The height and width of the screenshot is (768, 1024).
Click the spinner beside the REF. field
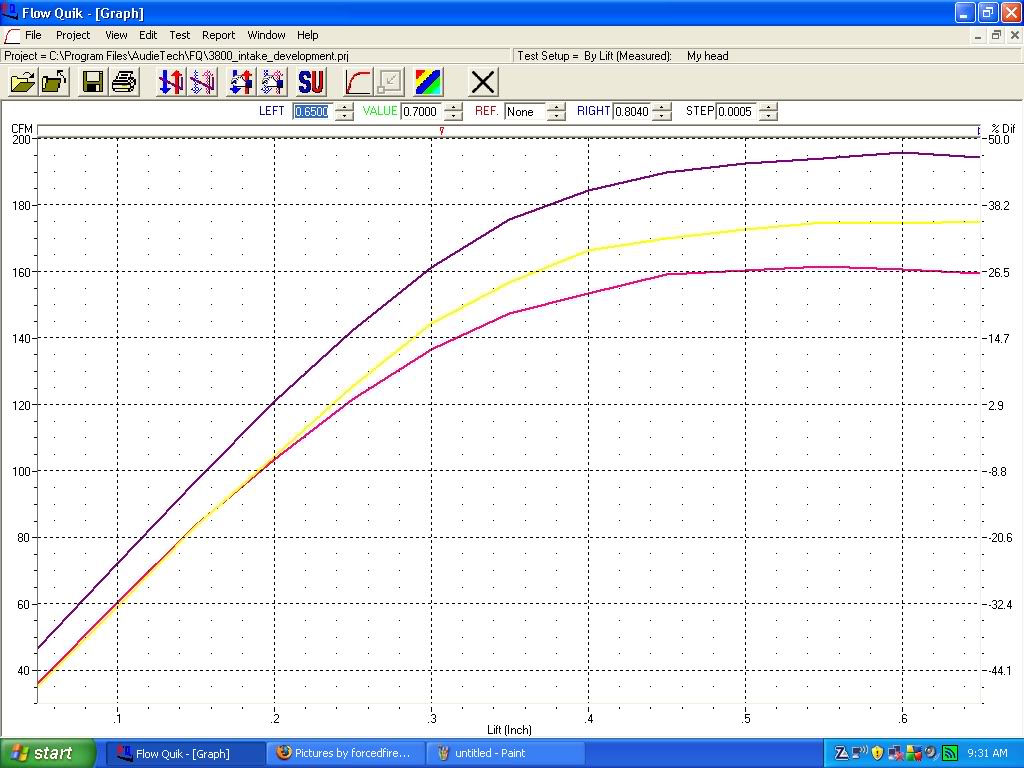pyautogui.click(x=556, y=112)
